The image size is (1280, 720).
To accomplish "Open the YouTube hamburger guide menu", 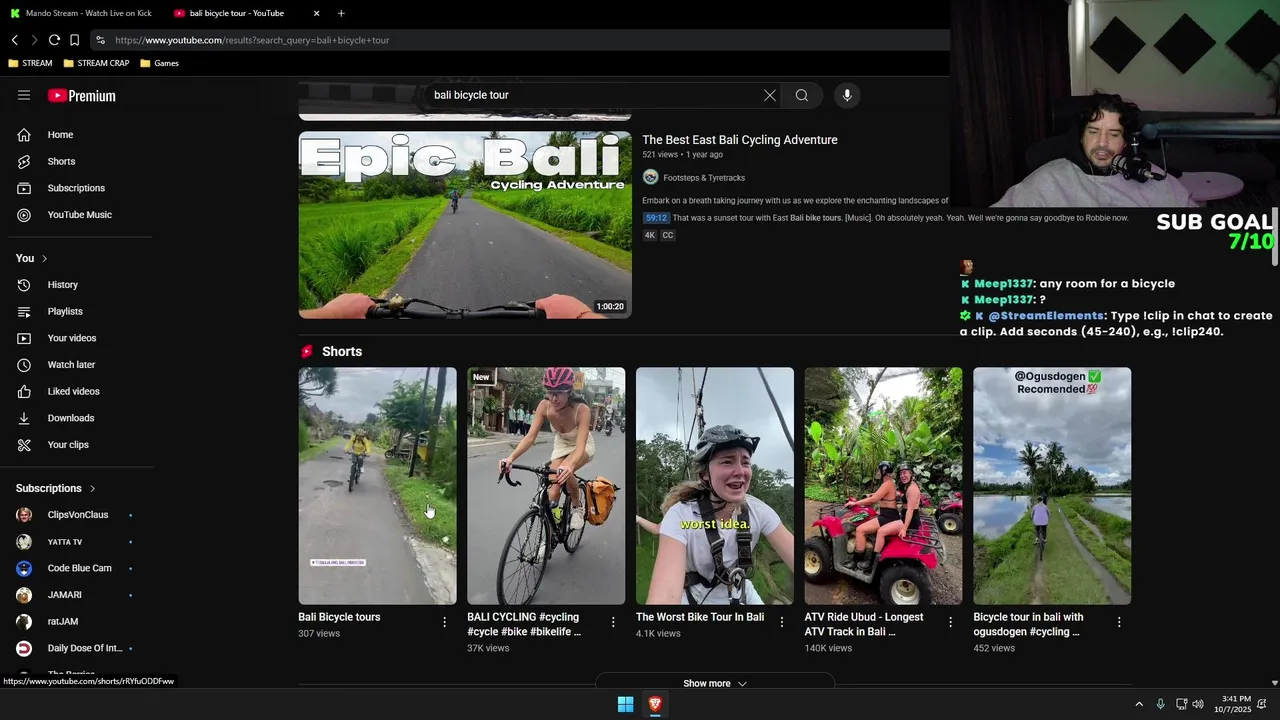I will click(24, 95).
